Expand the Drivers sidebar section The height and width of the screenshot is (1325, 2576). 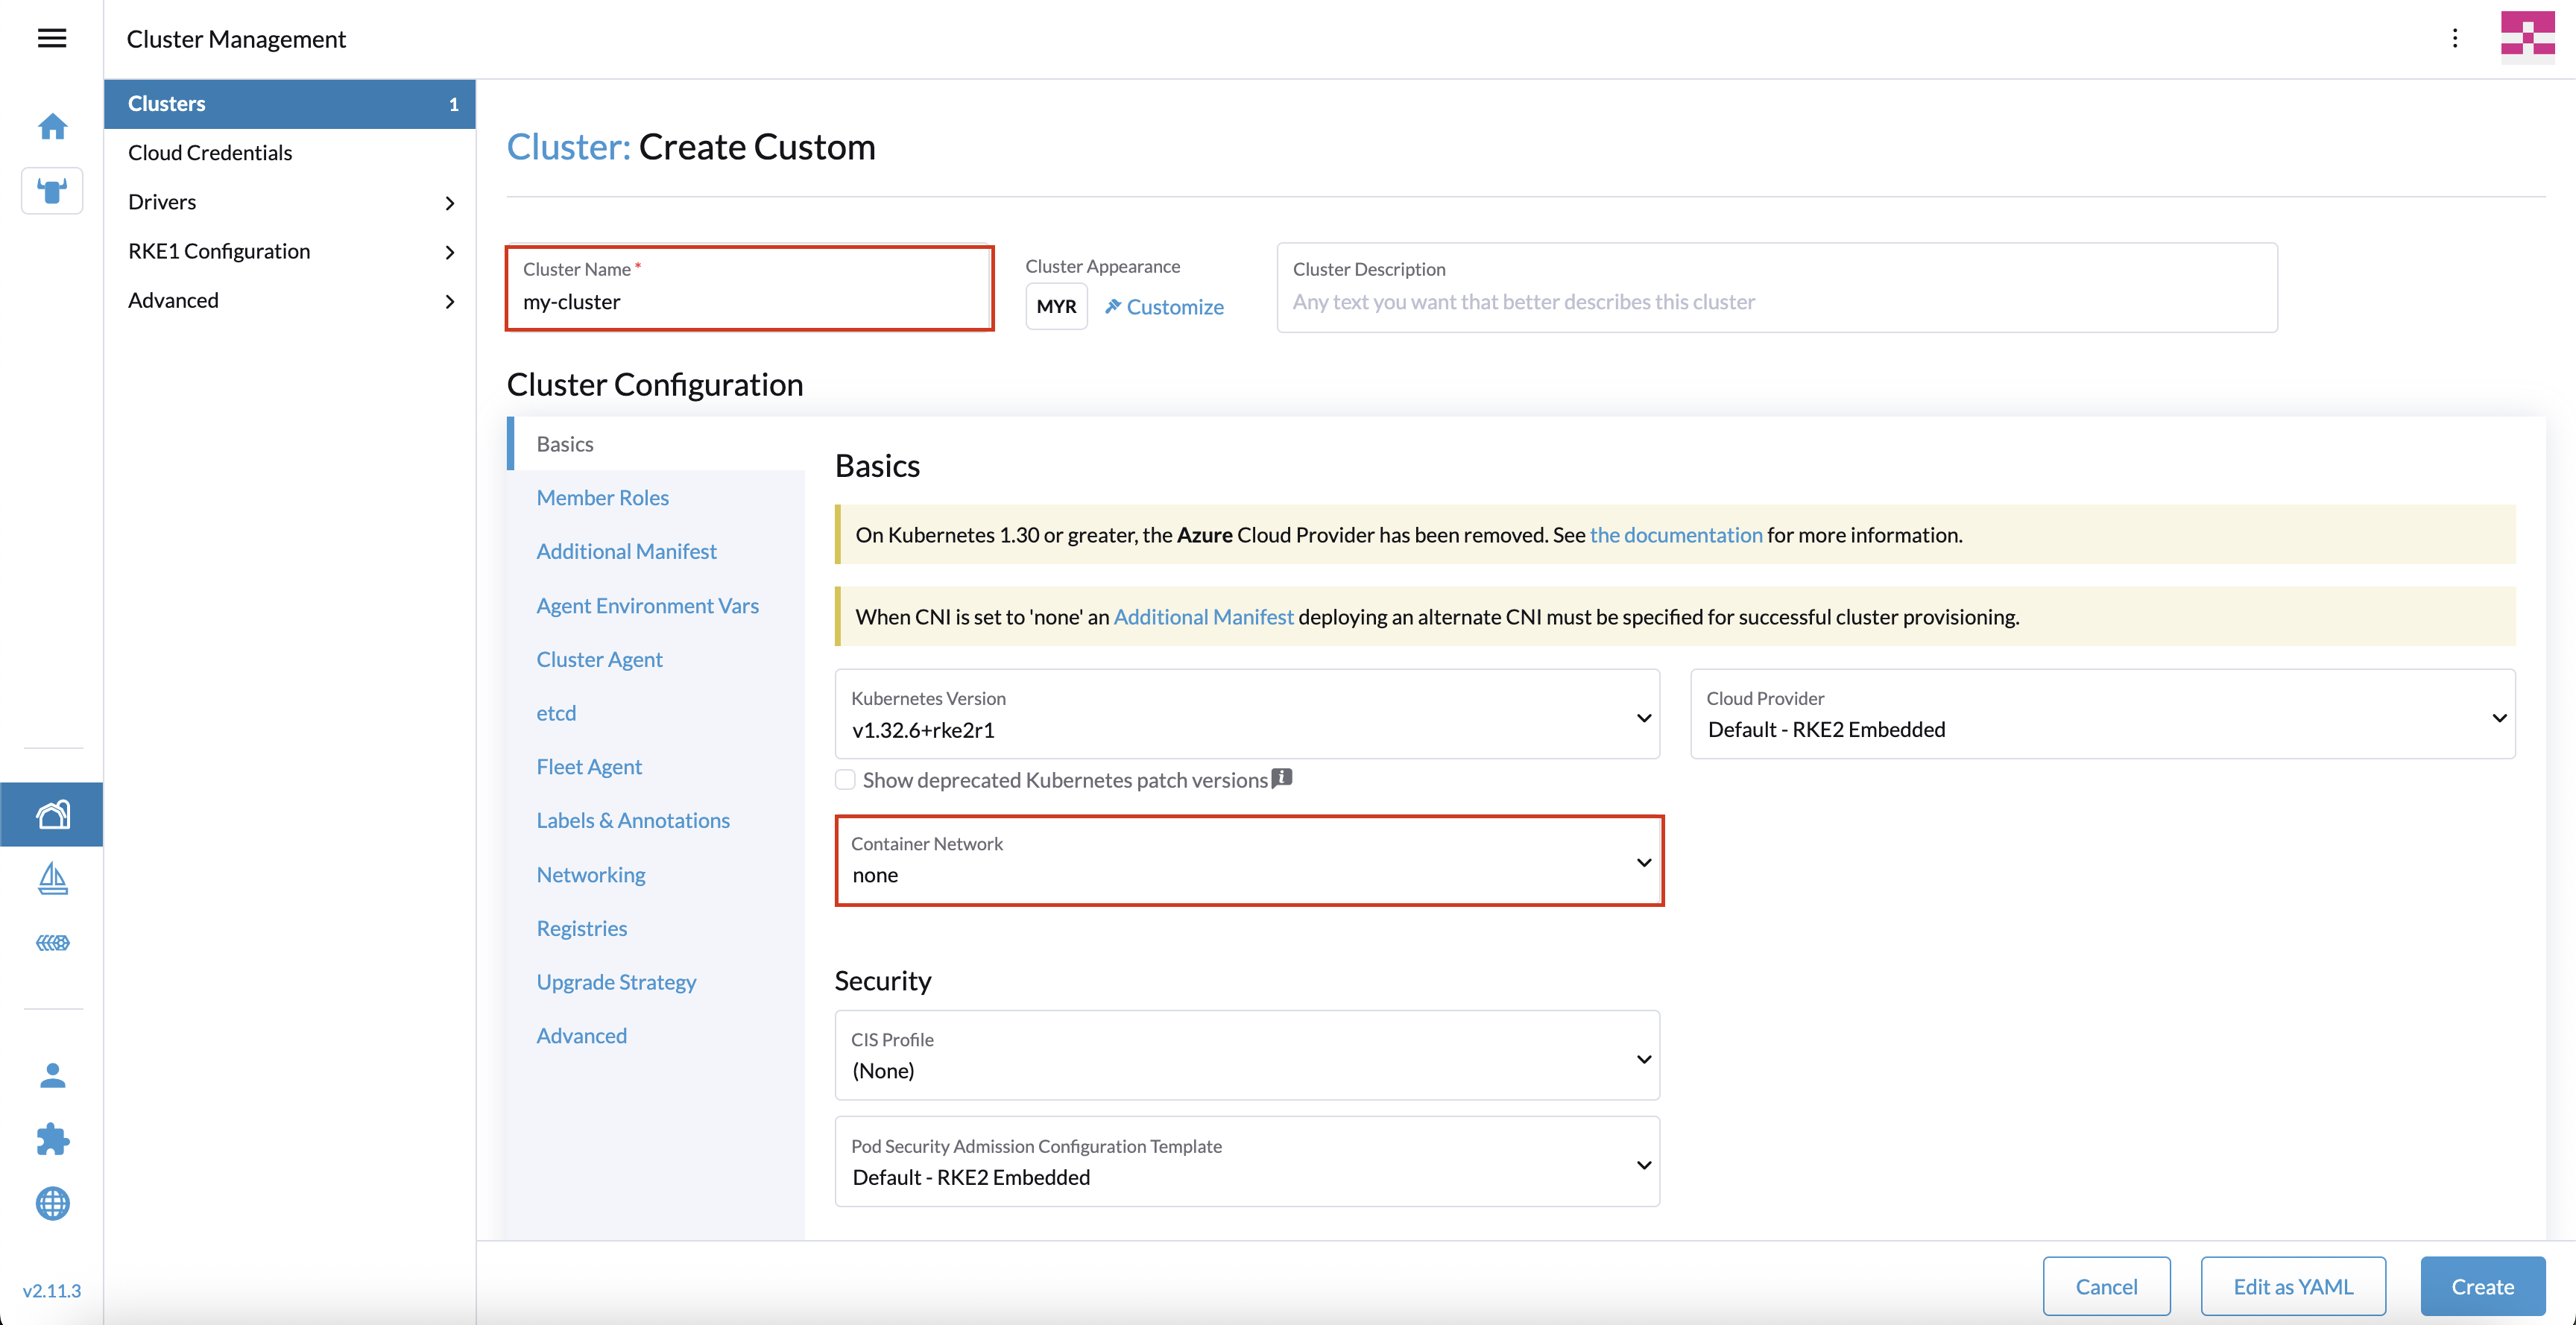[x=289, y=202]
